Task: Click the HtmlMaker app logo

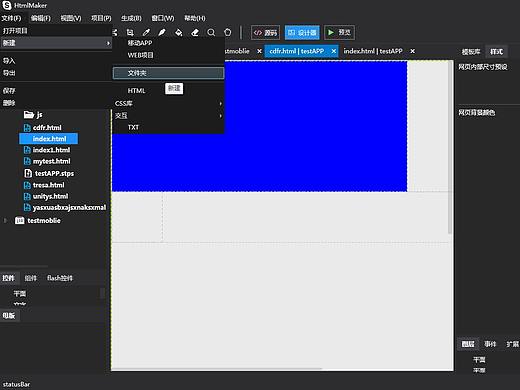Action: coord(7,5)
